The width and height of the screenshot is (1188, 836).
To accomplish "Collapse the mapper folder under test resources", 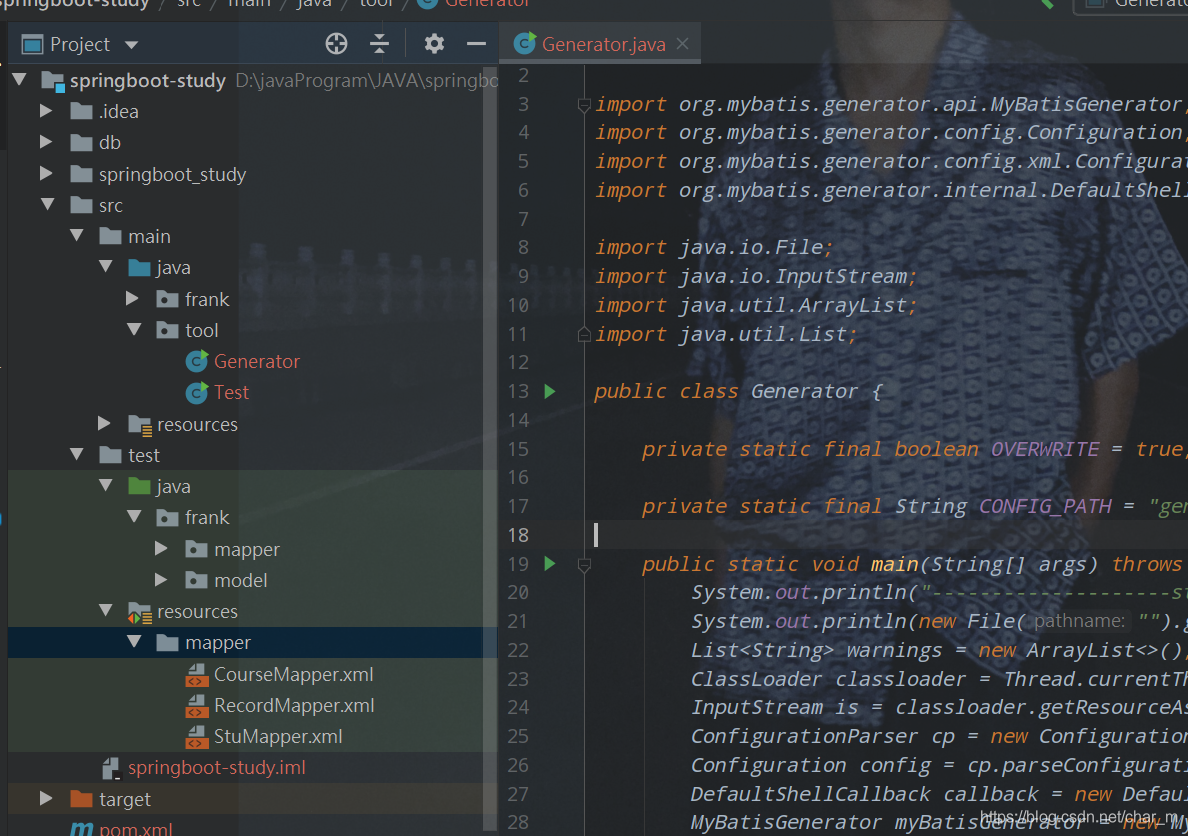I will click(135, 642).
